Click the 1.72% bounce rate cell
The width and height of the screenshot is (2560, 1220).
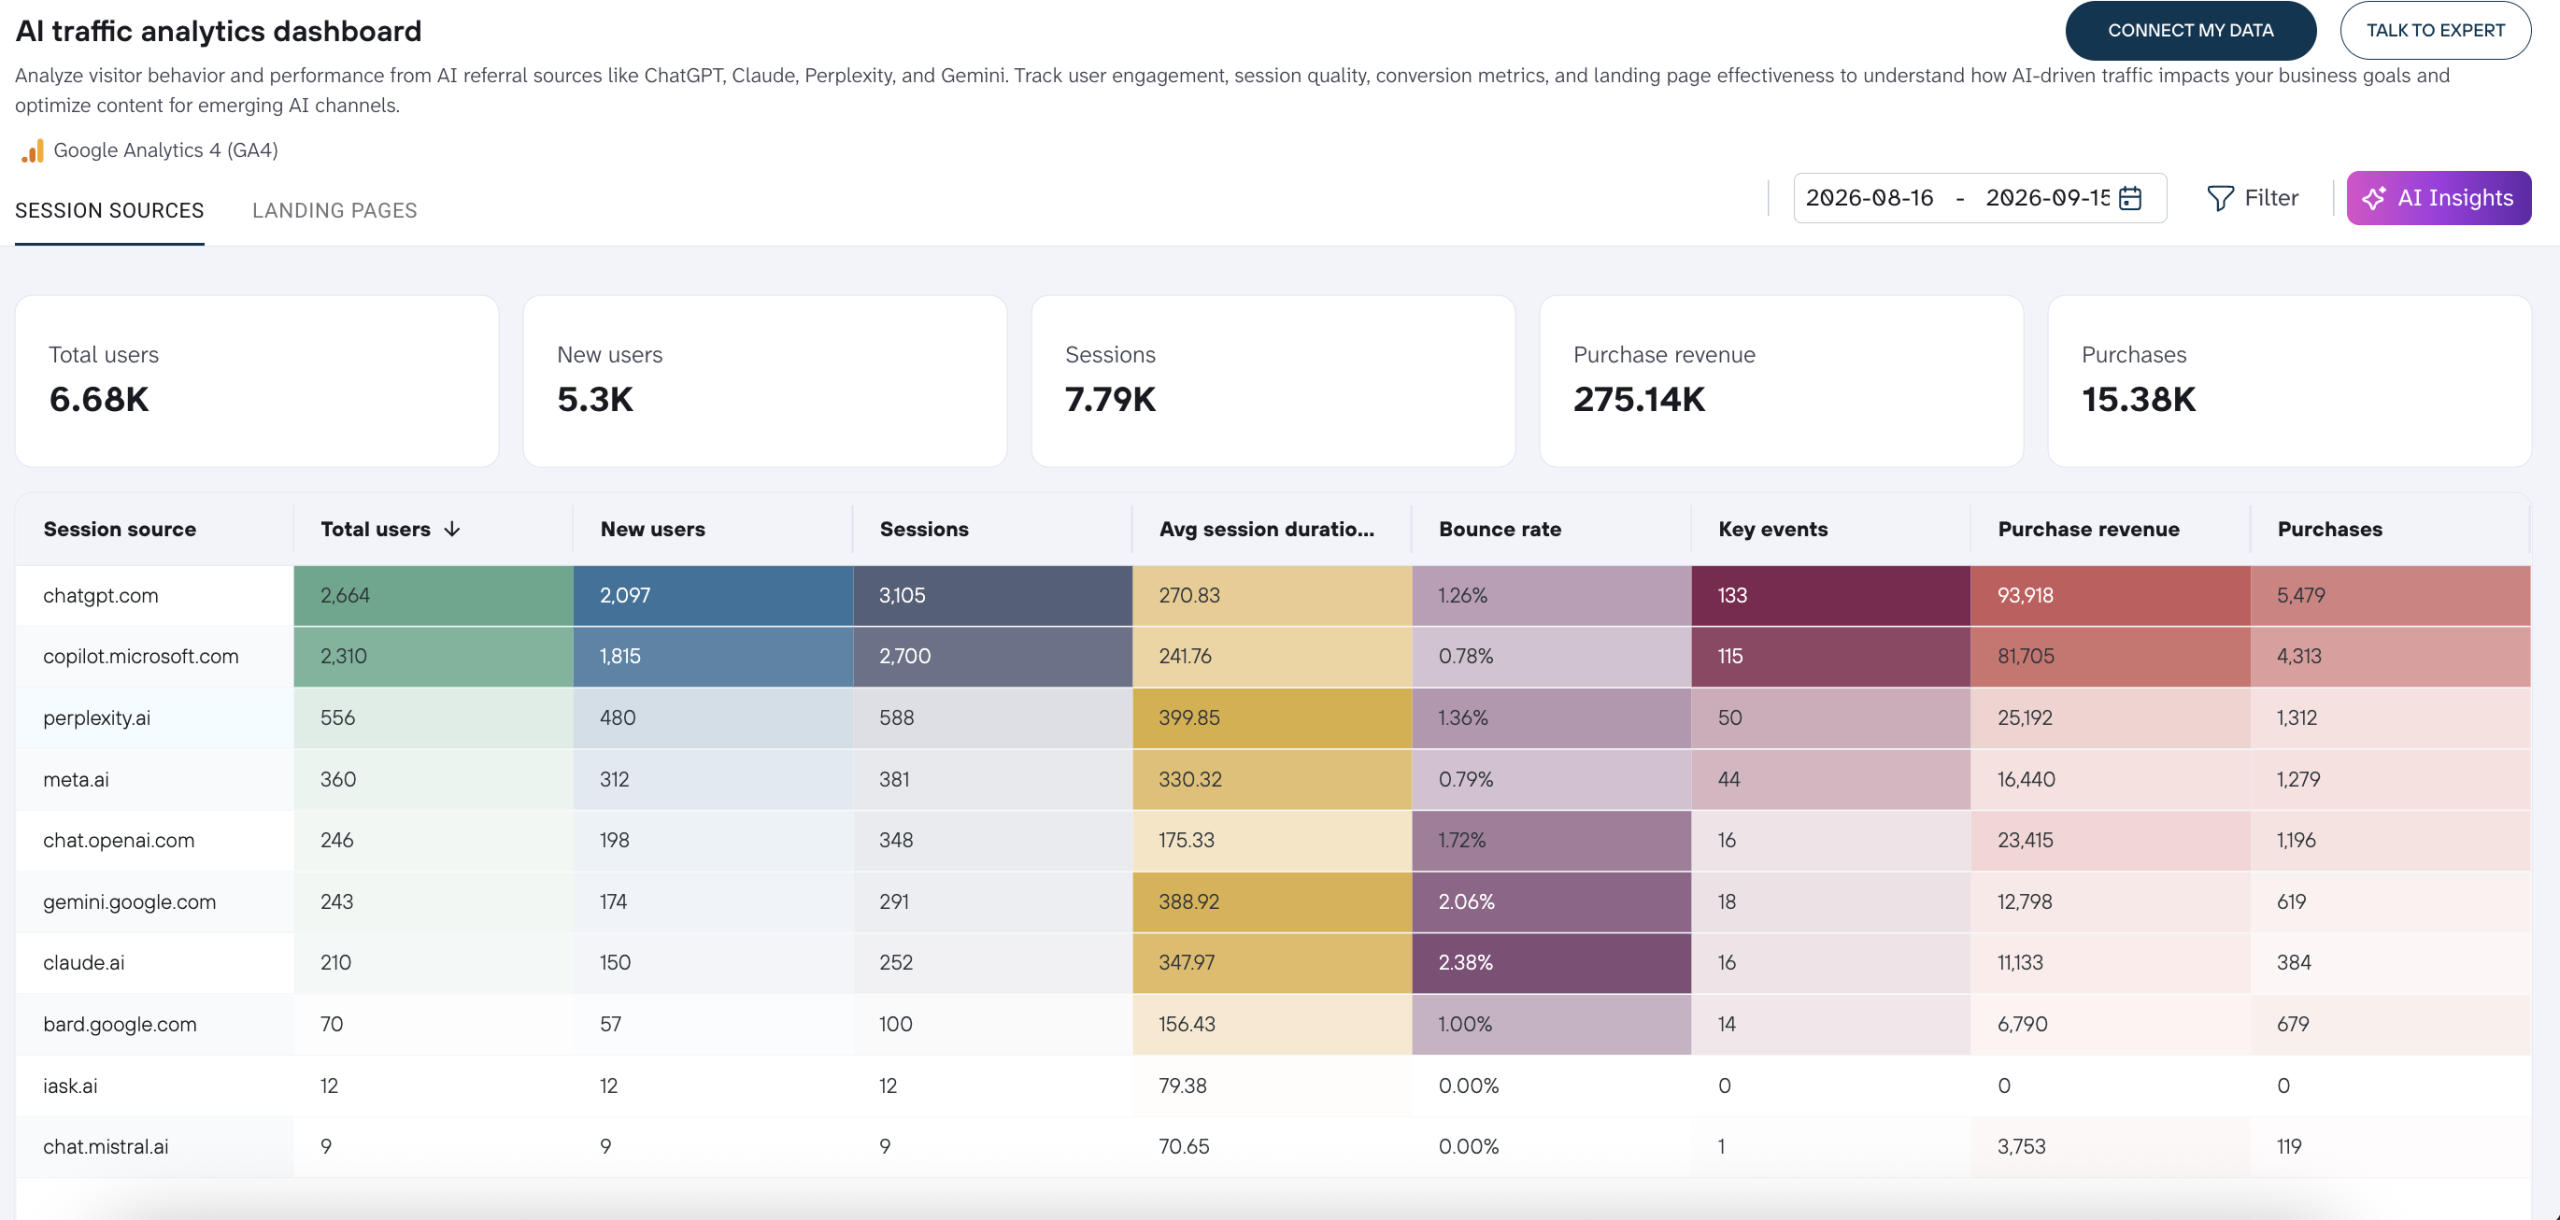tap(1551, 840)
